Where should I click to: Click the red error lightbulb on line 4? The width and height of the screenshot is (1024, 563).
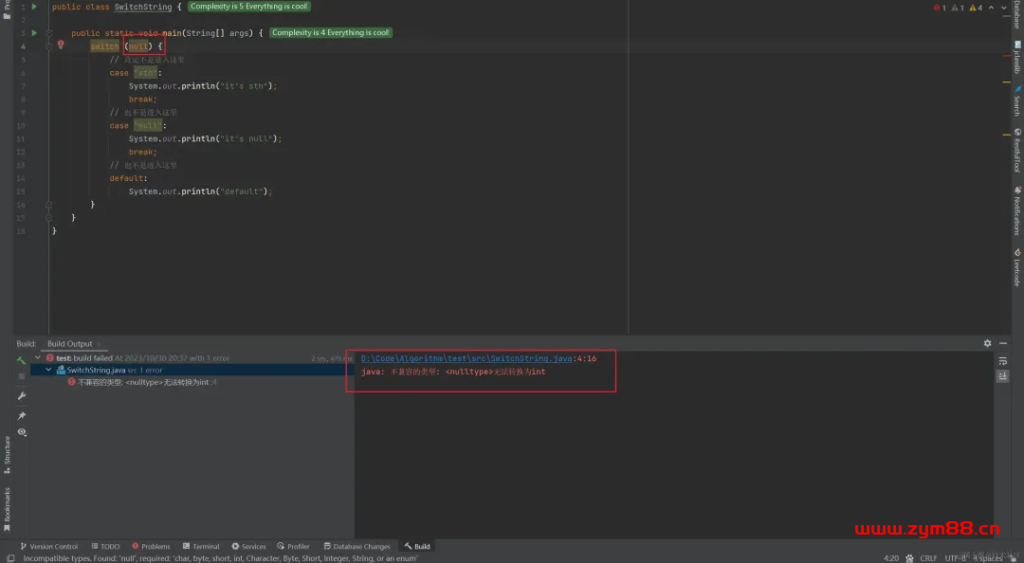pos(61,45)
